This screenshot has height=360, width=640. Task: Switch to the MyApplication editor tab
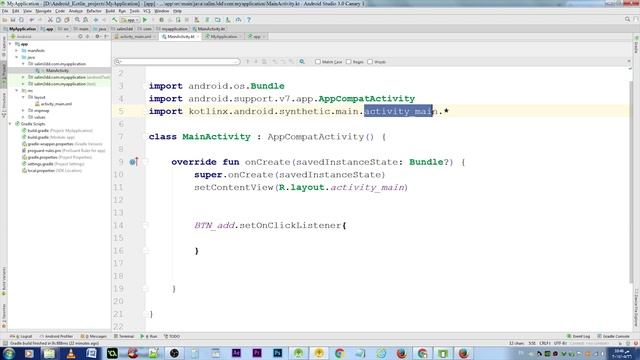[x=223, y=37]
